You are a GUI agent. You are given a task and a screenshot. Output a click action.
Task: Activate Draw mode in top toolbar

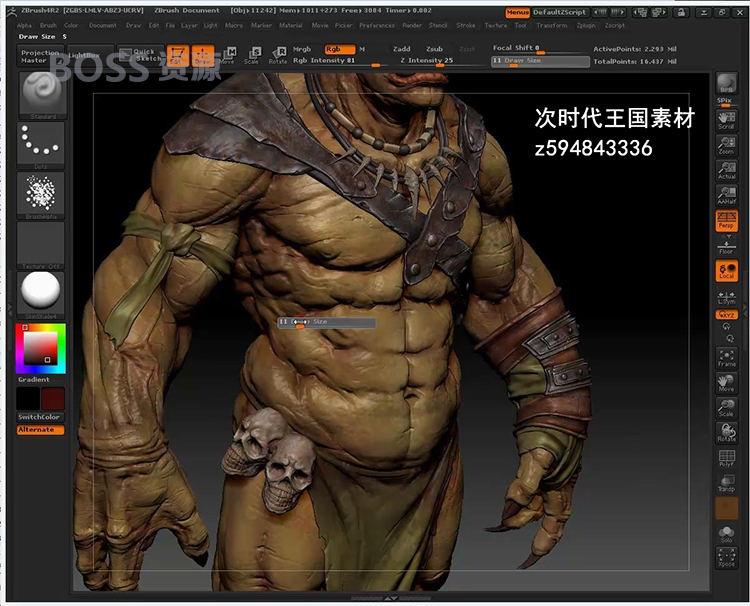click(x=203, y=55)
